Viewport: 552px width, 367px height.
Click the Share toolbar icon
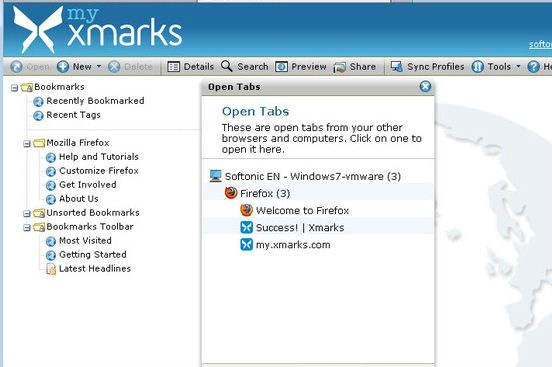(340, 67)
